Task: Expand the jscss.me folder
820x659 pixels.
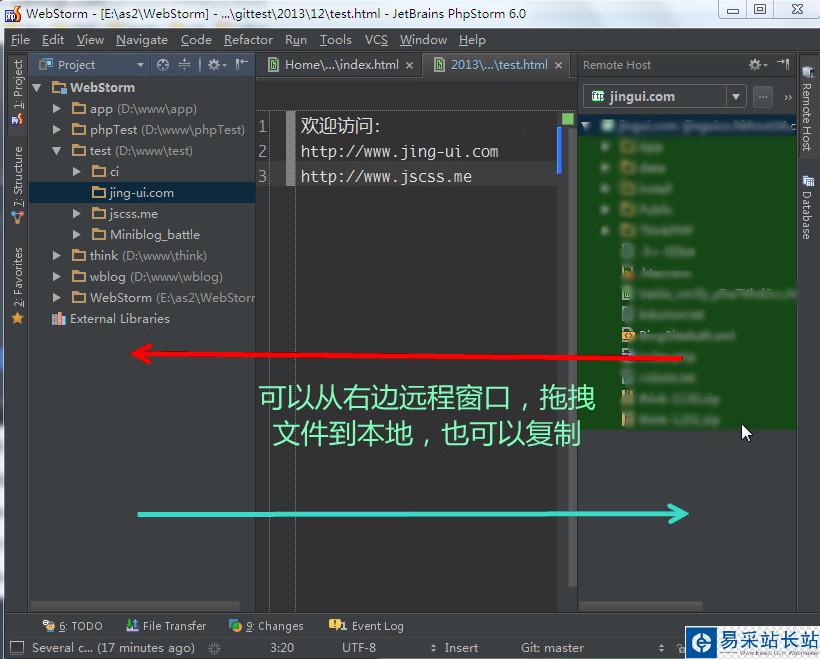Action: coord(77,213)
